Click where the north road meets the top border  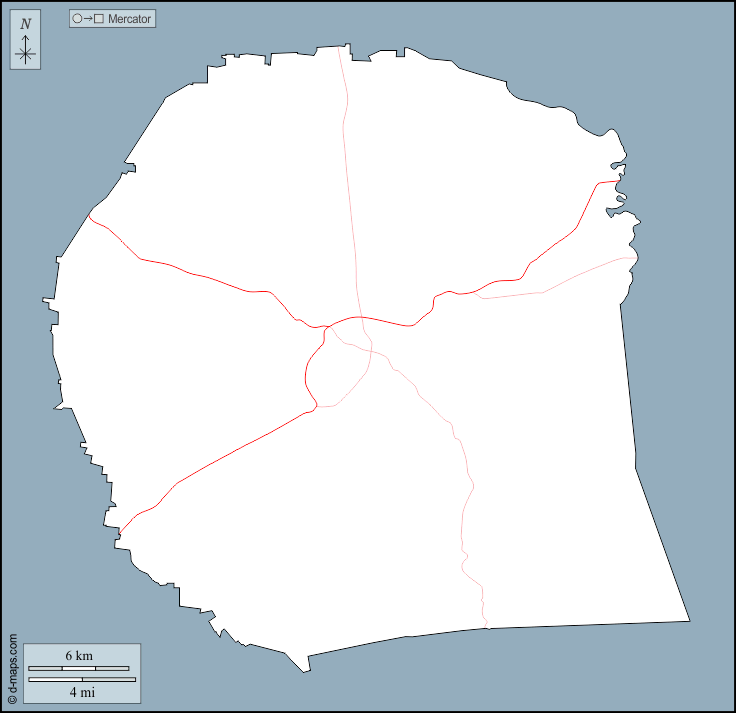339,46
